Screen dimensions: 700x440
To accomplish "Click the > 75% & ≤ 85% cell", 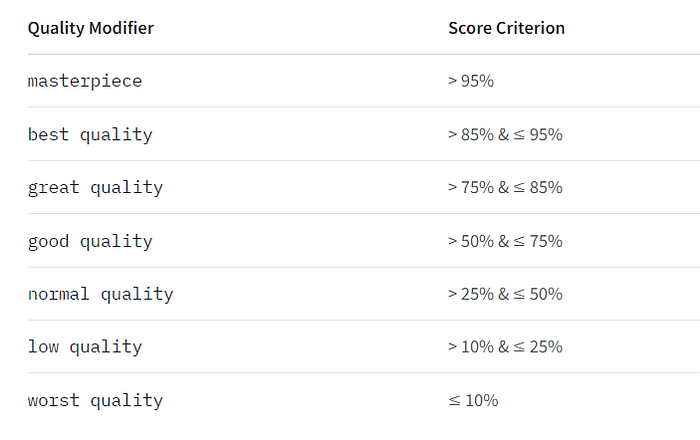I will coord(505,187).
